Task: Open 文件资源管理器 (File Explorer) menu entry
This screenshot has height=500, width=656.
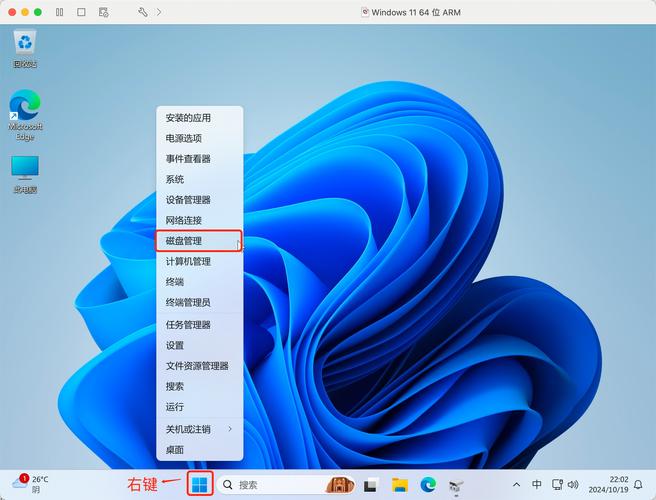Action: pos(200,366)
